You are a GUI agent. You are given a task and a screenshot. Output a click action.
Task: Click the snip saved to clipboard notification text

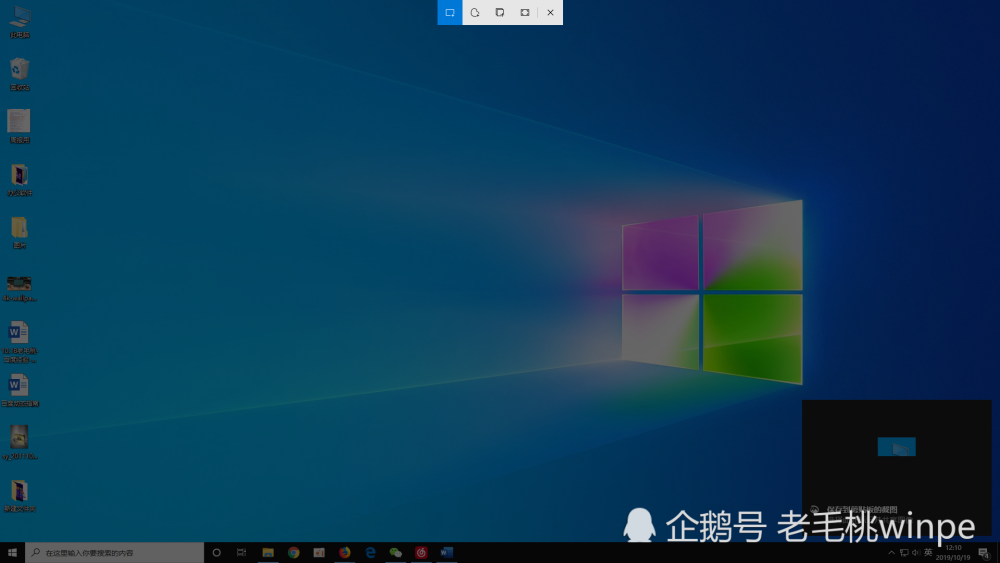click(862, 509)
